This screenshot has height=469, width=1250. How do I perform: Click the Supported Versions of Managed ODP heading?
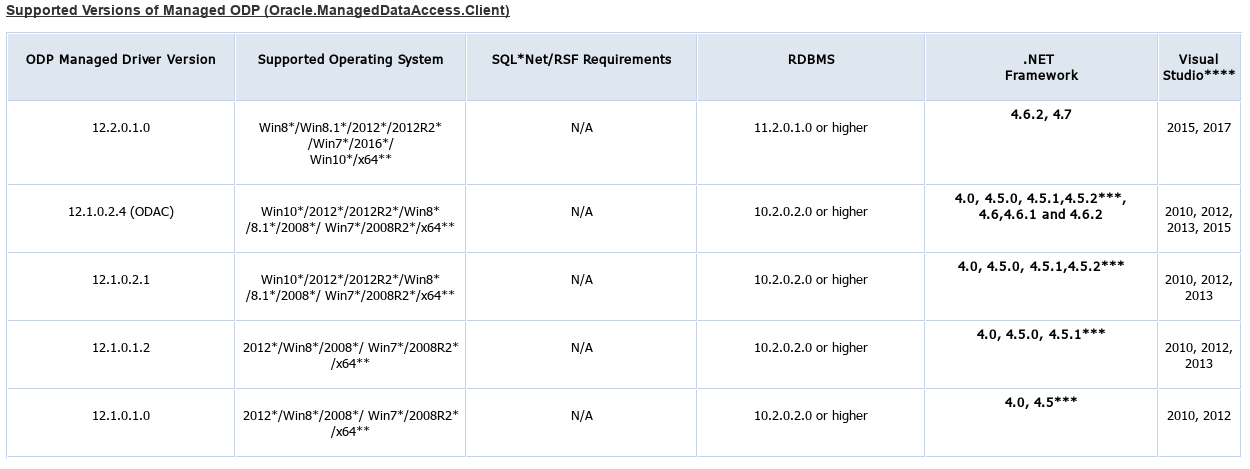coord(258,11)
